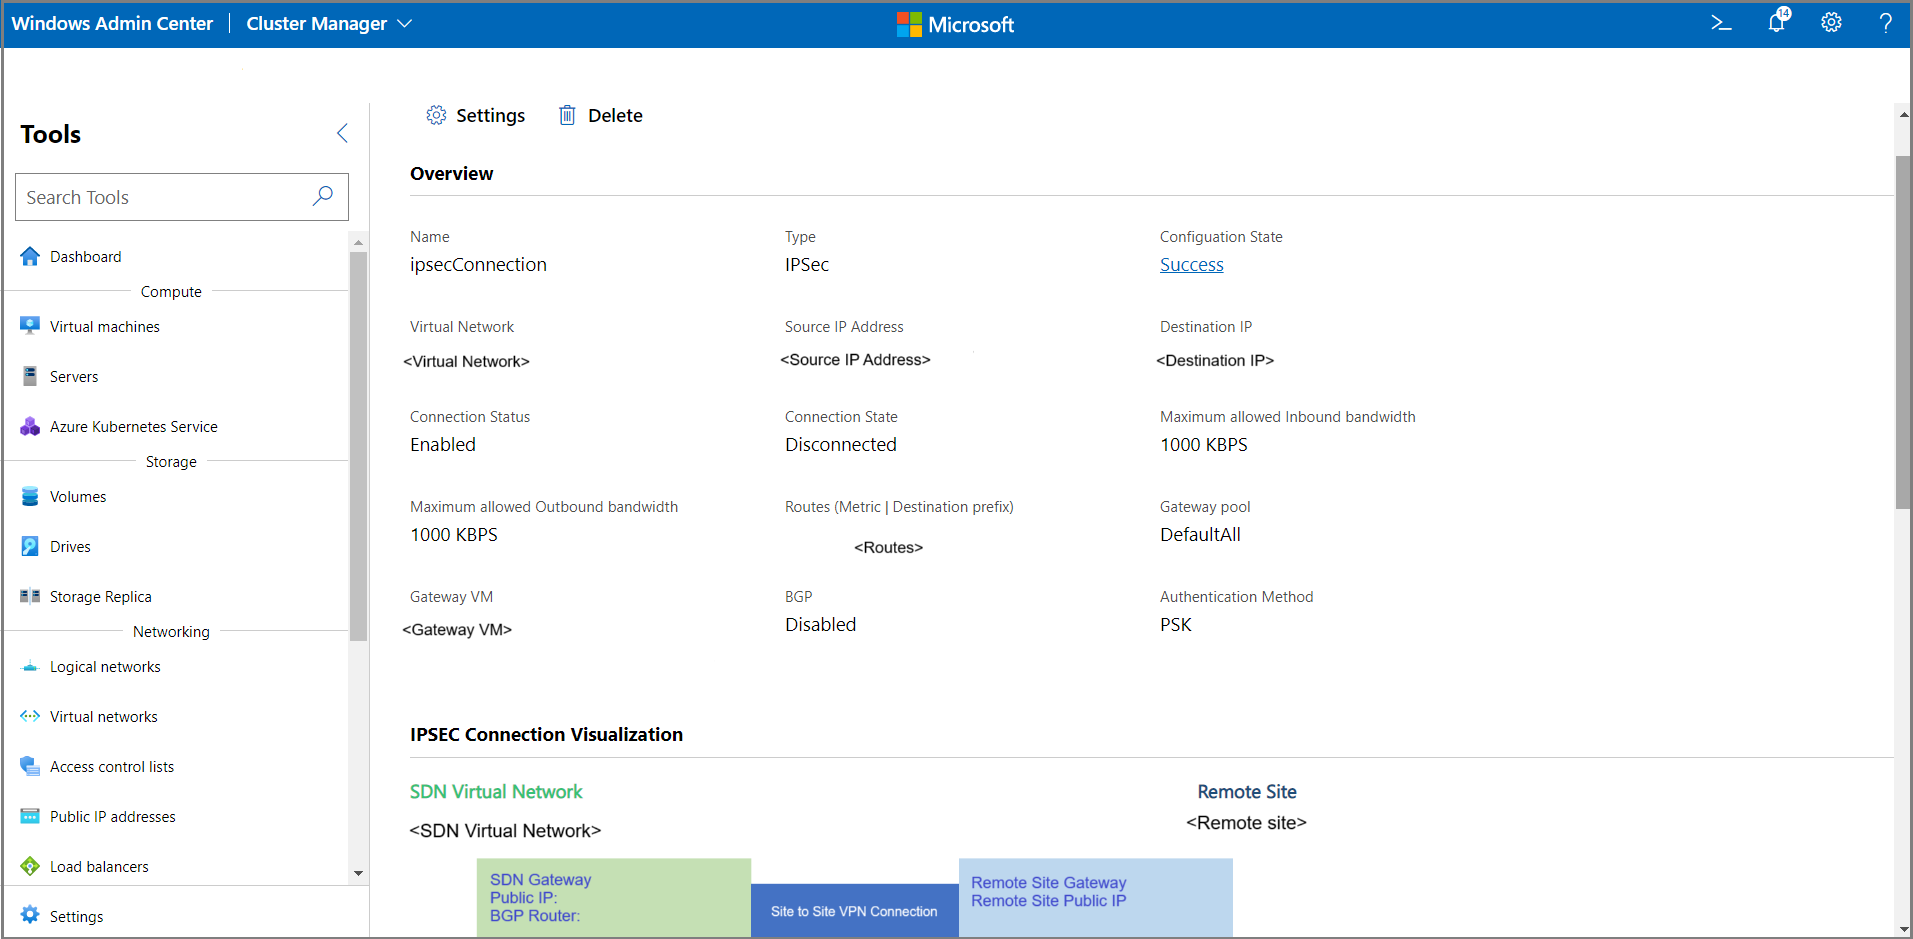The height and width of the screenshot is (939, 1913).
Task: Open the Success configuration state link
Action: tap(1191, 265)
